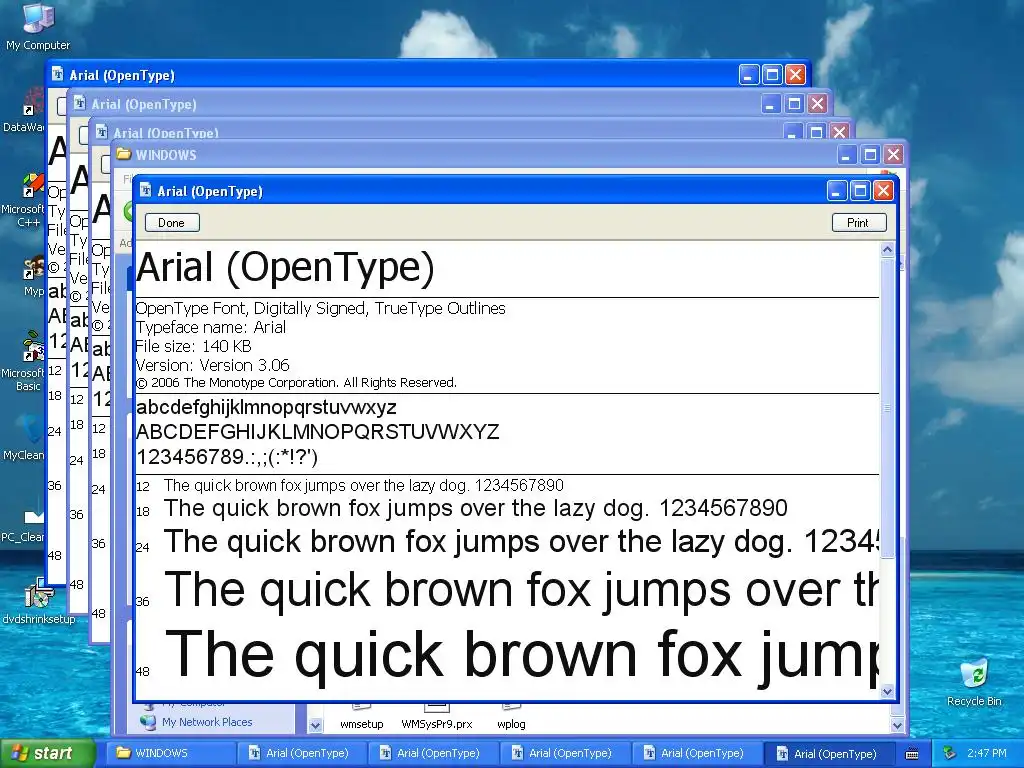Click the WINDOWS folder window title bar text

coord(166,155)
